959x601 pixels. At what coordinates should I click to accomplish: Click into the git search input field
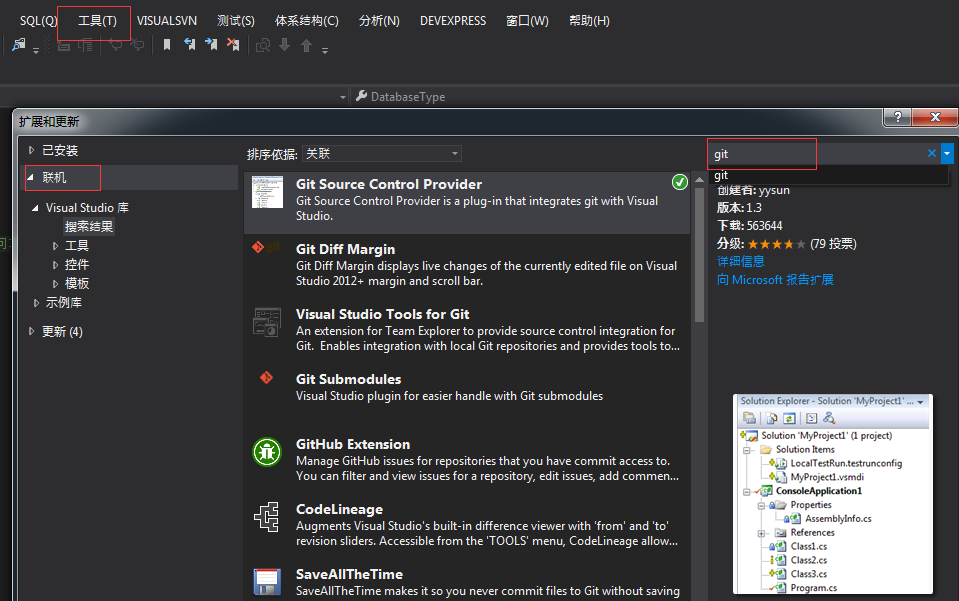pos(816,153)
